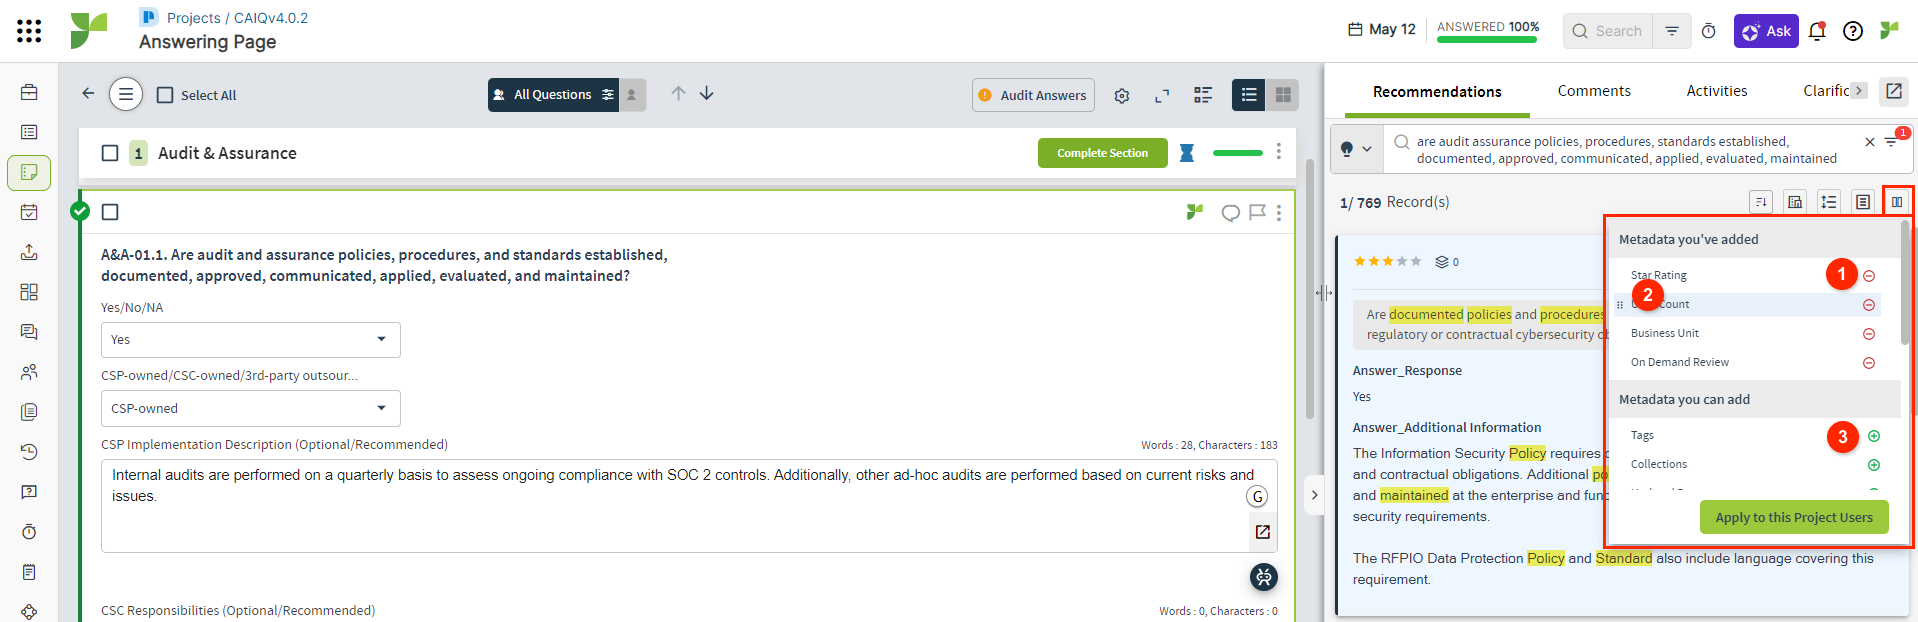Image resolution: width=1918 pixels, height=622 pixels.
Task: Collapse the right panel chevron
Action: pyautogui.click(x=1315, y=495)
